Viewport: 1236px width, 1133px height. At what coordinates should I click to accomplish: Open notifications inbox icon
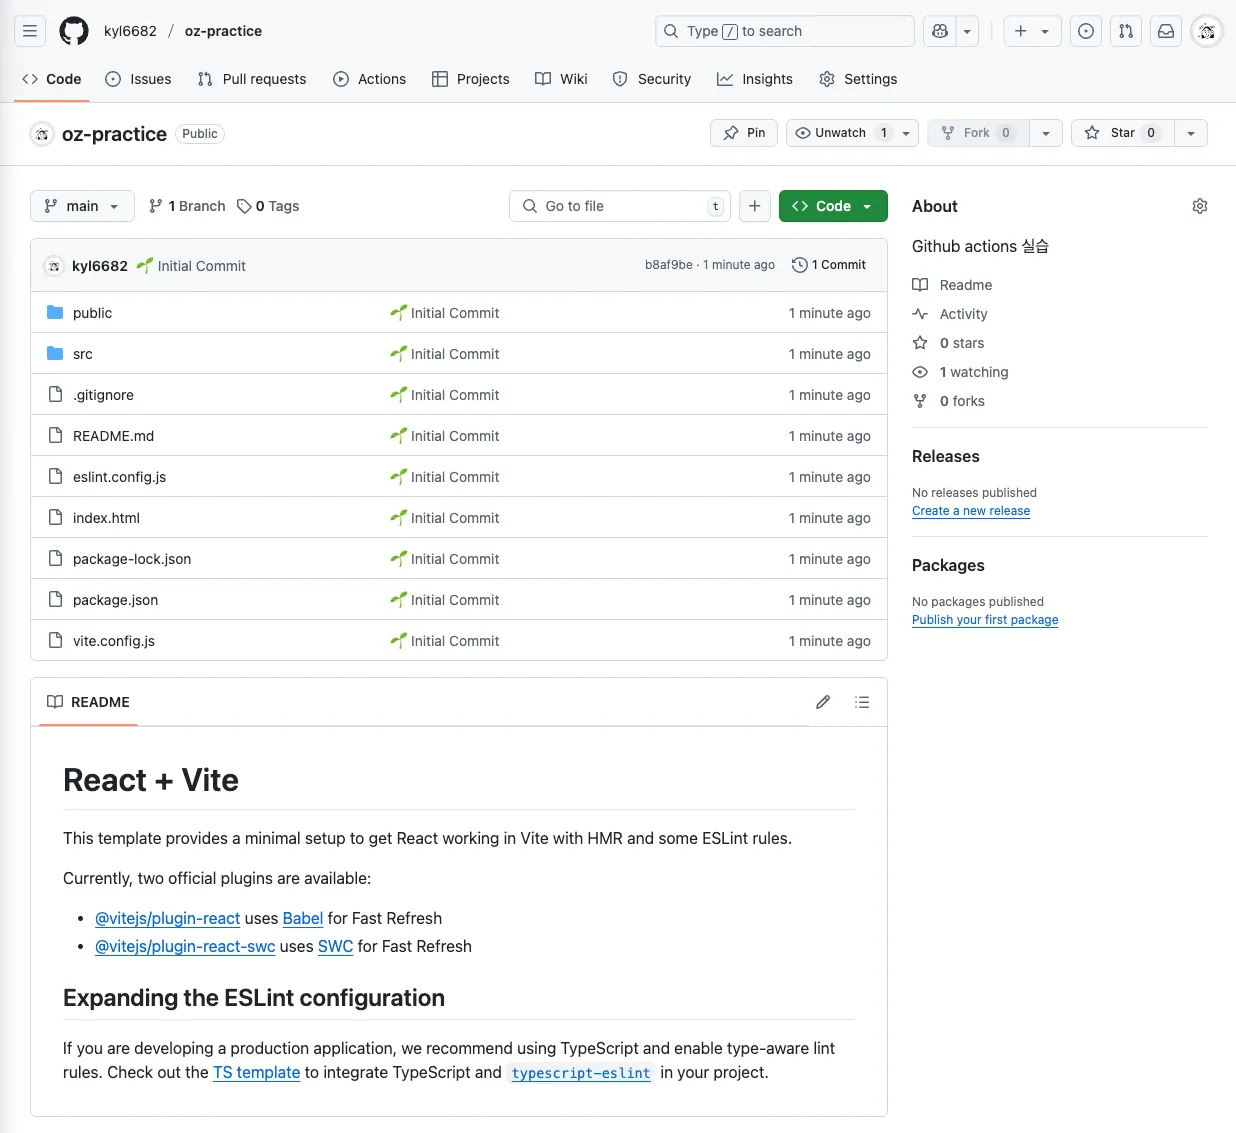tap(1166, 31)
